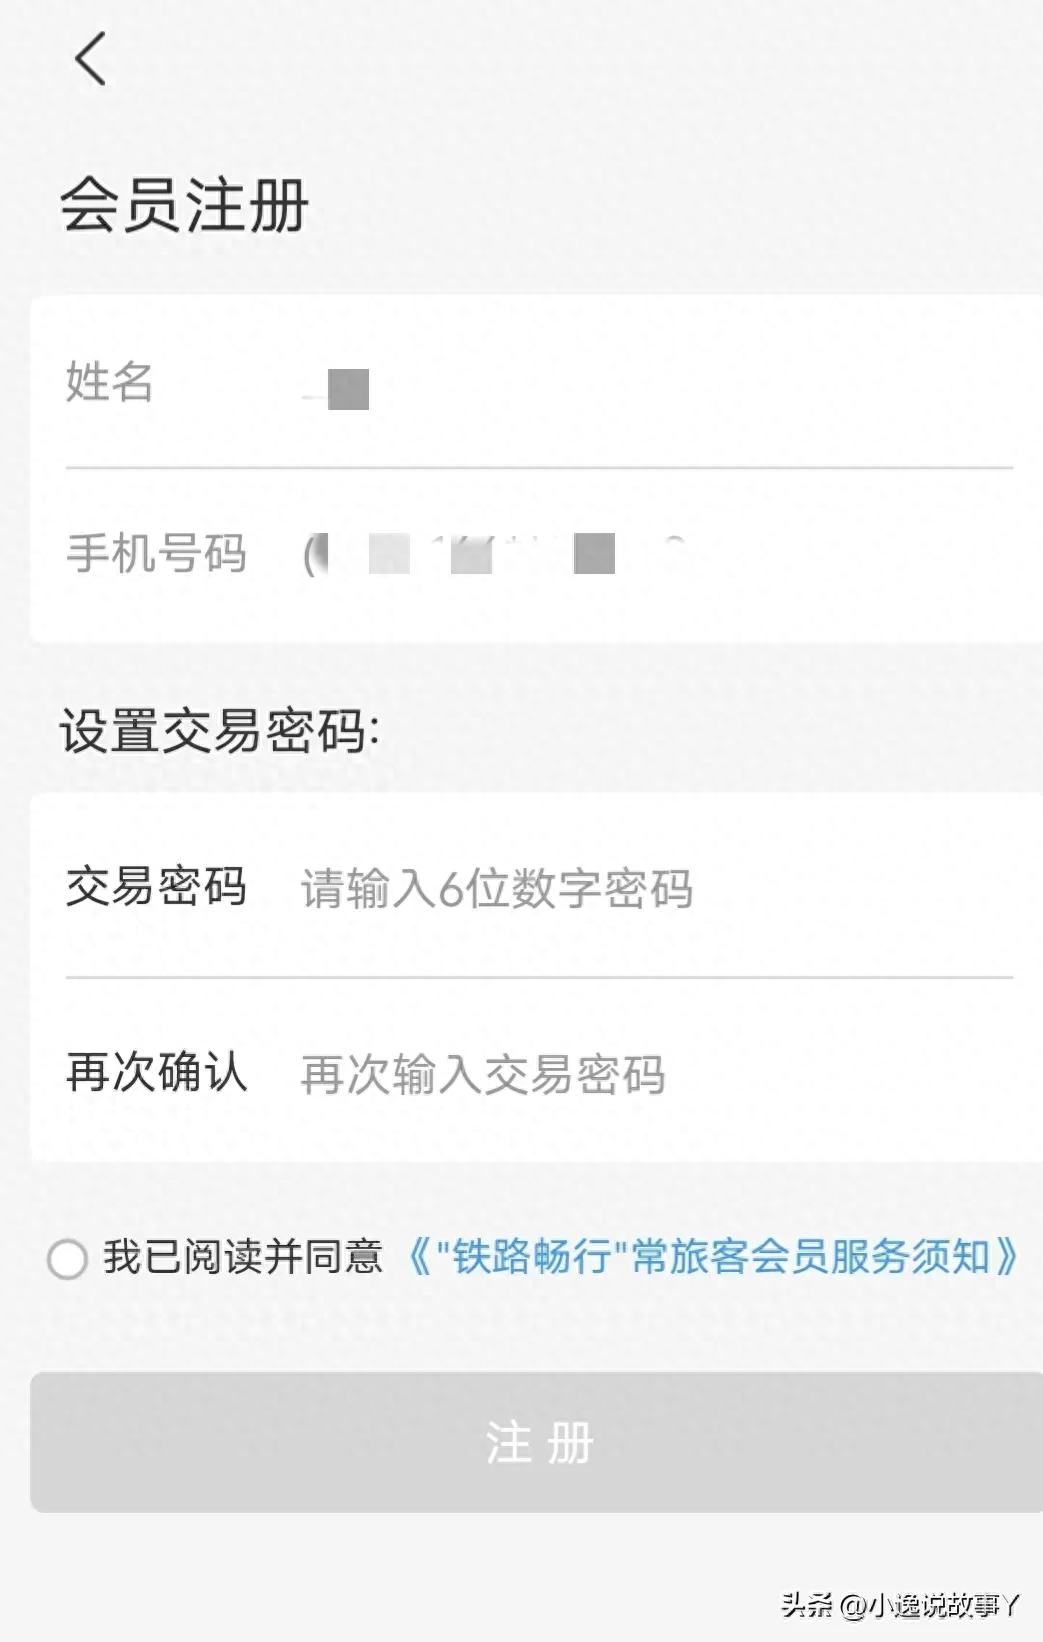
Task: Click the 交易密码 field label
Action: pos(156,886)
